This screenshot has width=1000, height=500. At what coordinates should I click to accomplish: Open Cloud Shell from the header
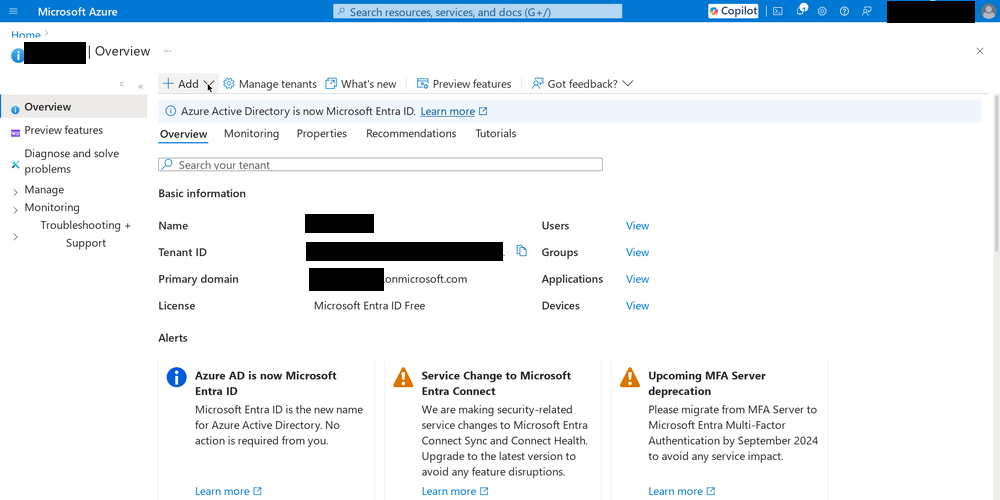[x=778, y=11]
